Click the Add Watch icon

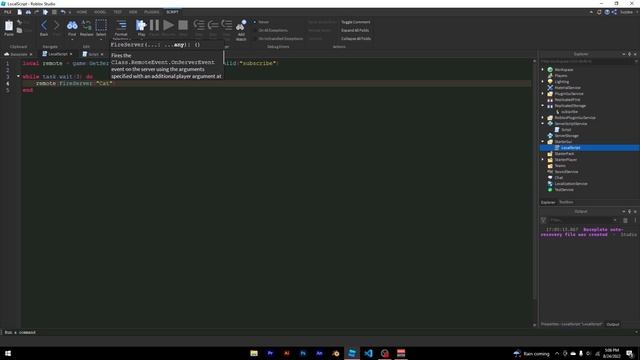(x=241, y=25)
